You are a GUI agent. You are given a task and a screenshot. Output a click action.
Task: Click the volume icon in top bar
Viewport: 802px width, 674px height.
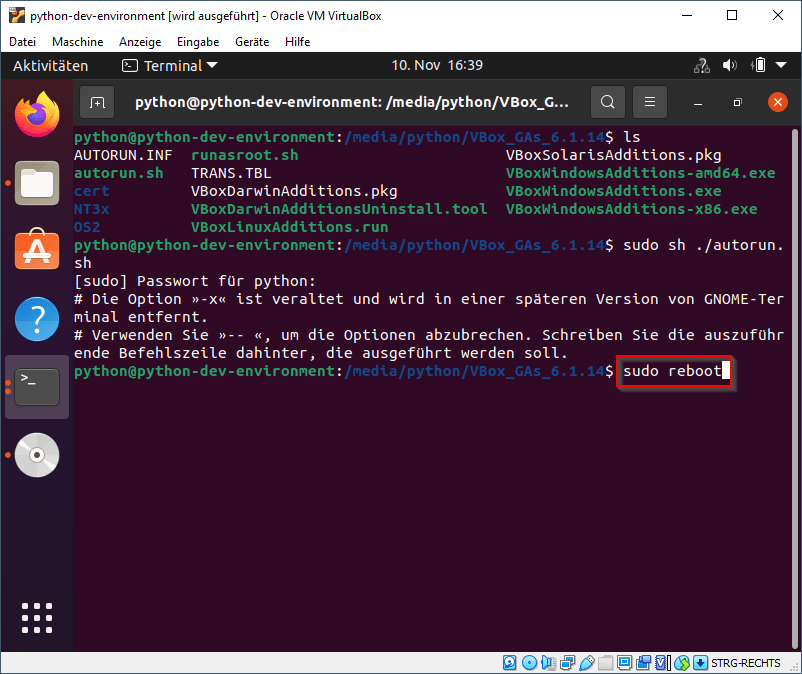click(730, 66)
